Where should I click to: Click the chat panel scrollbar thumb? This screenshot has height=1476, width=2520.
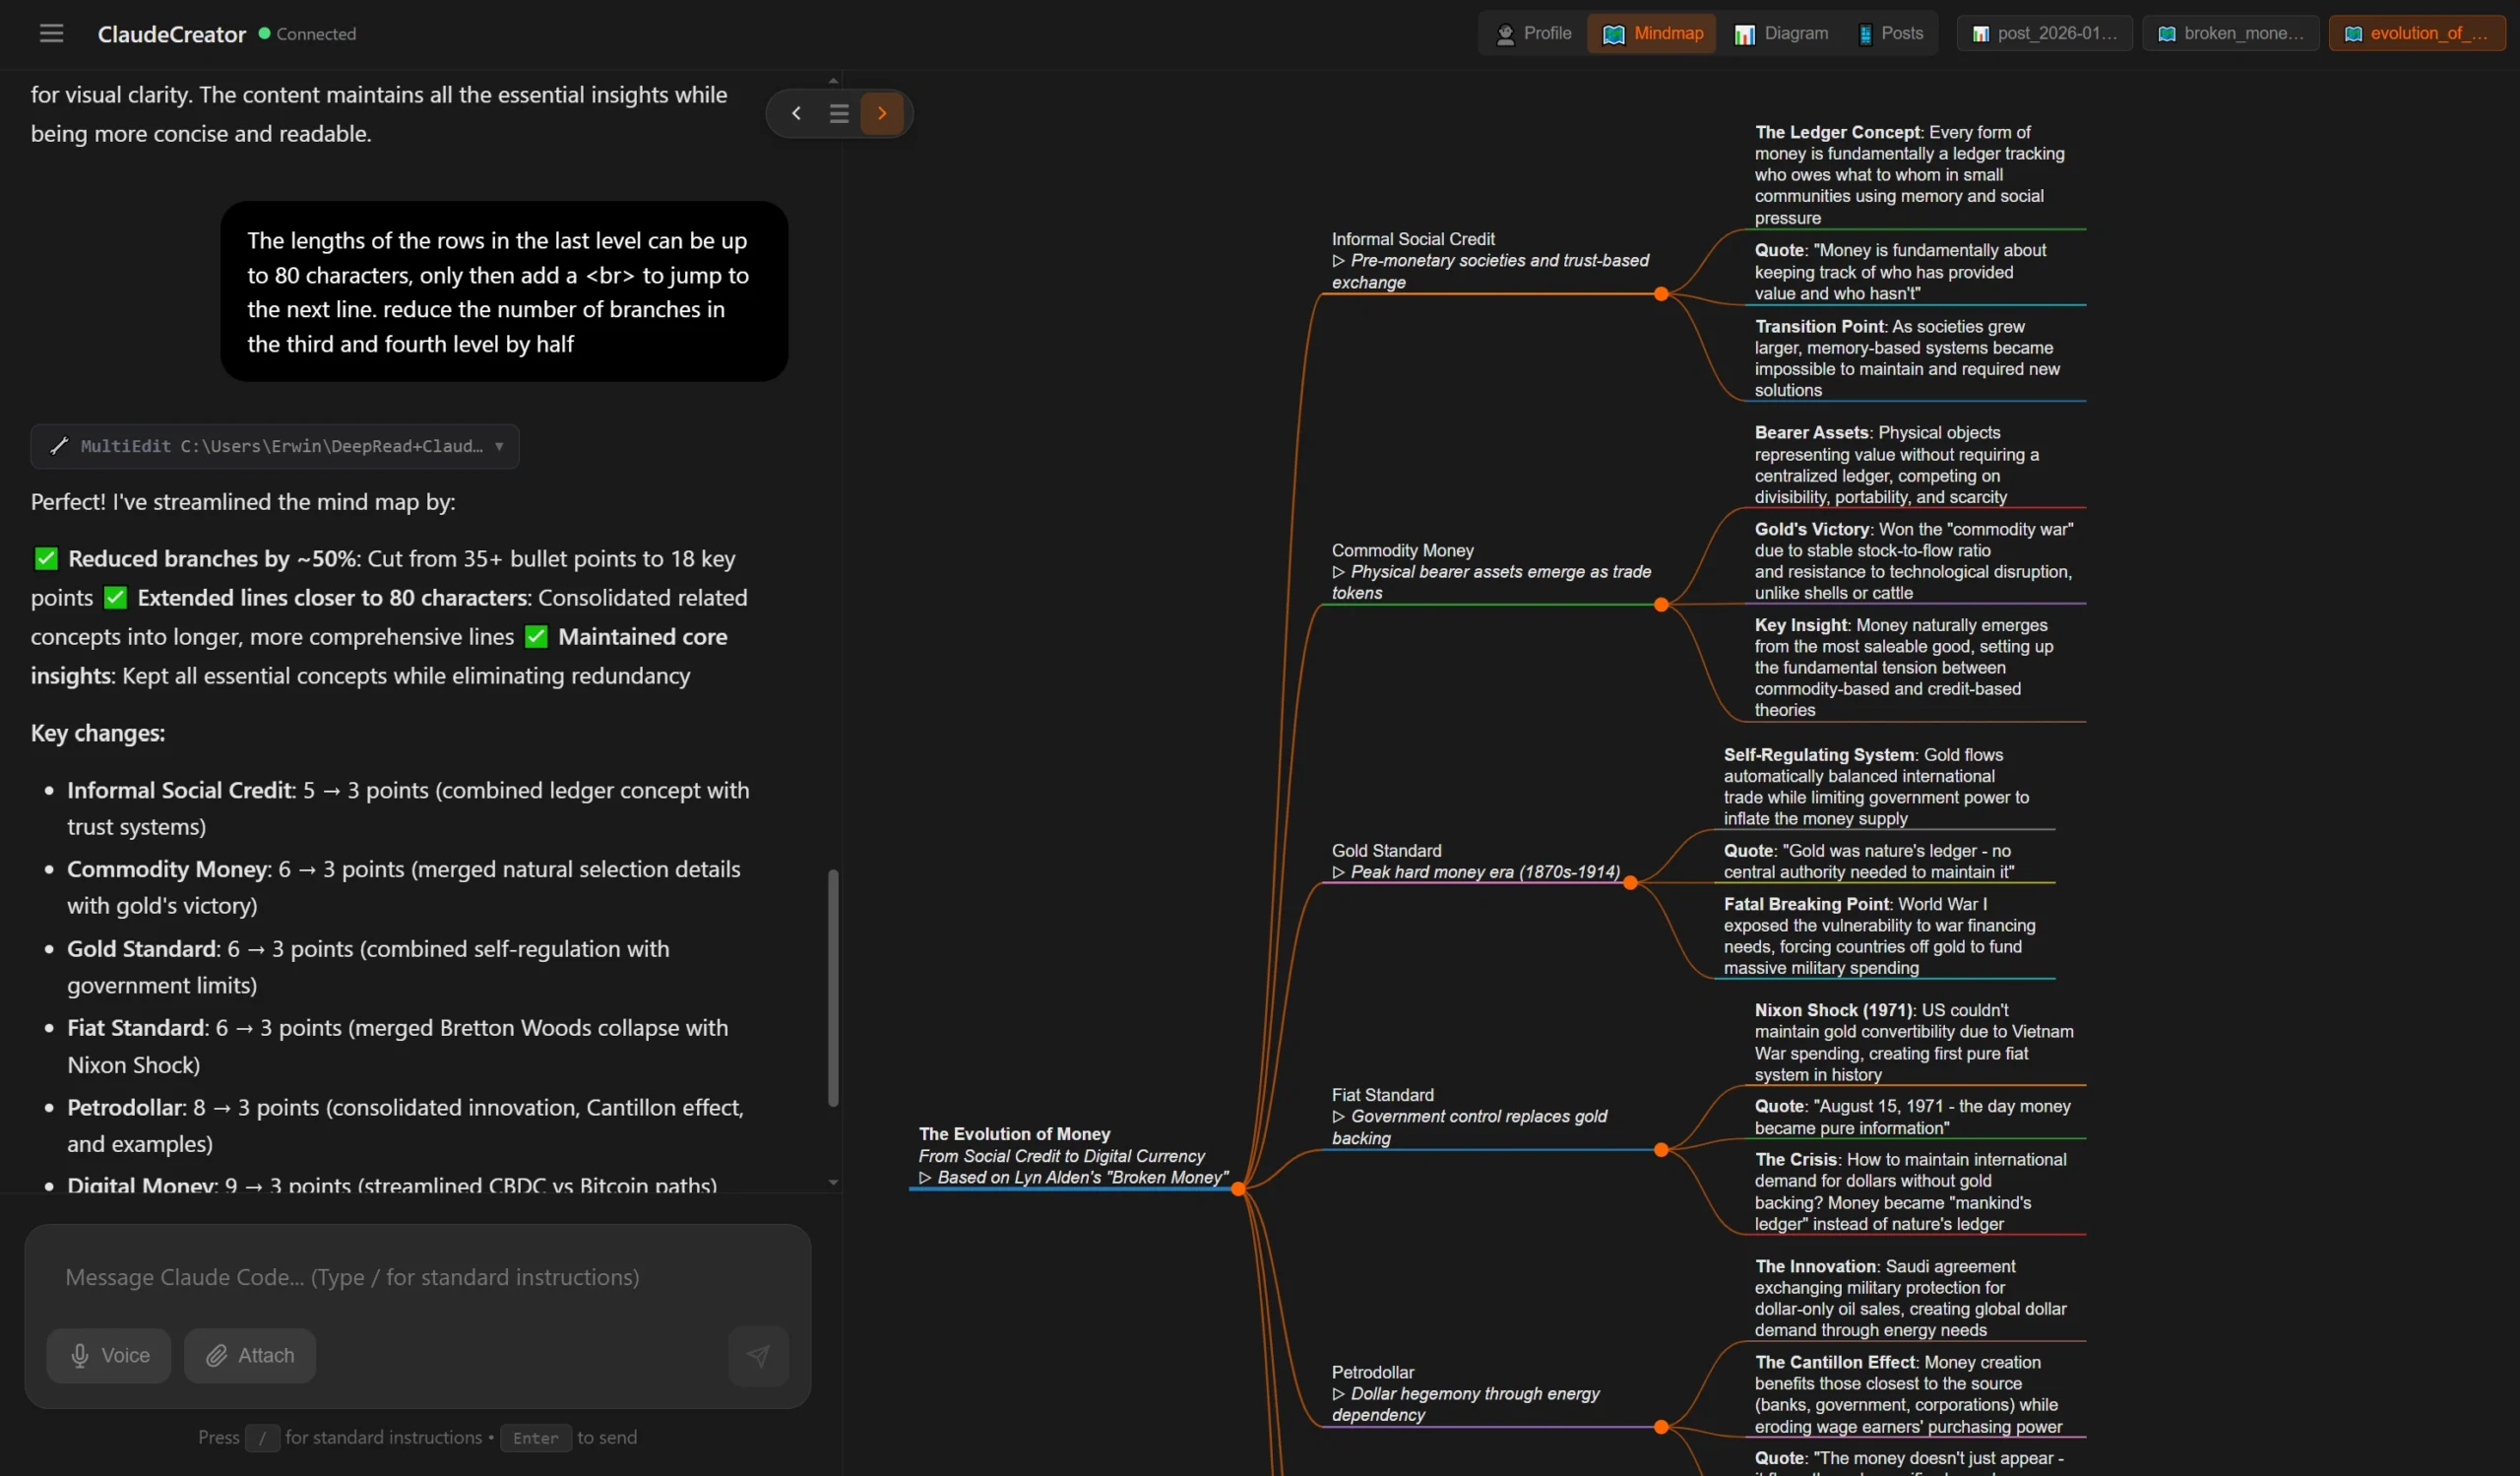pyautogui.click(x=833, y=987)
